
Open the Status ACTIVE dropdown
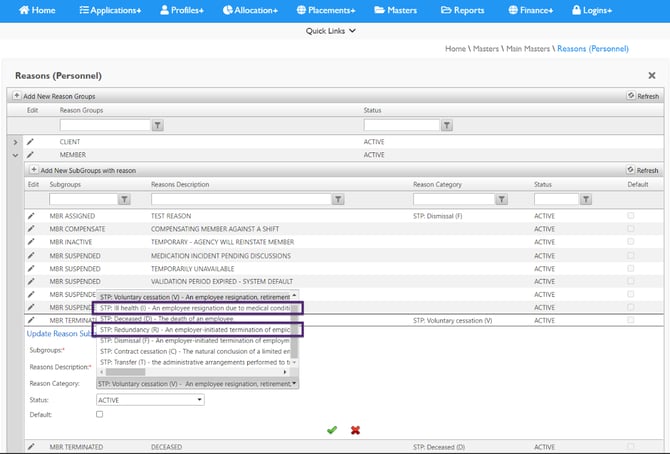(149, 400)
